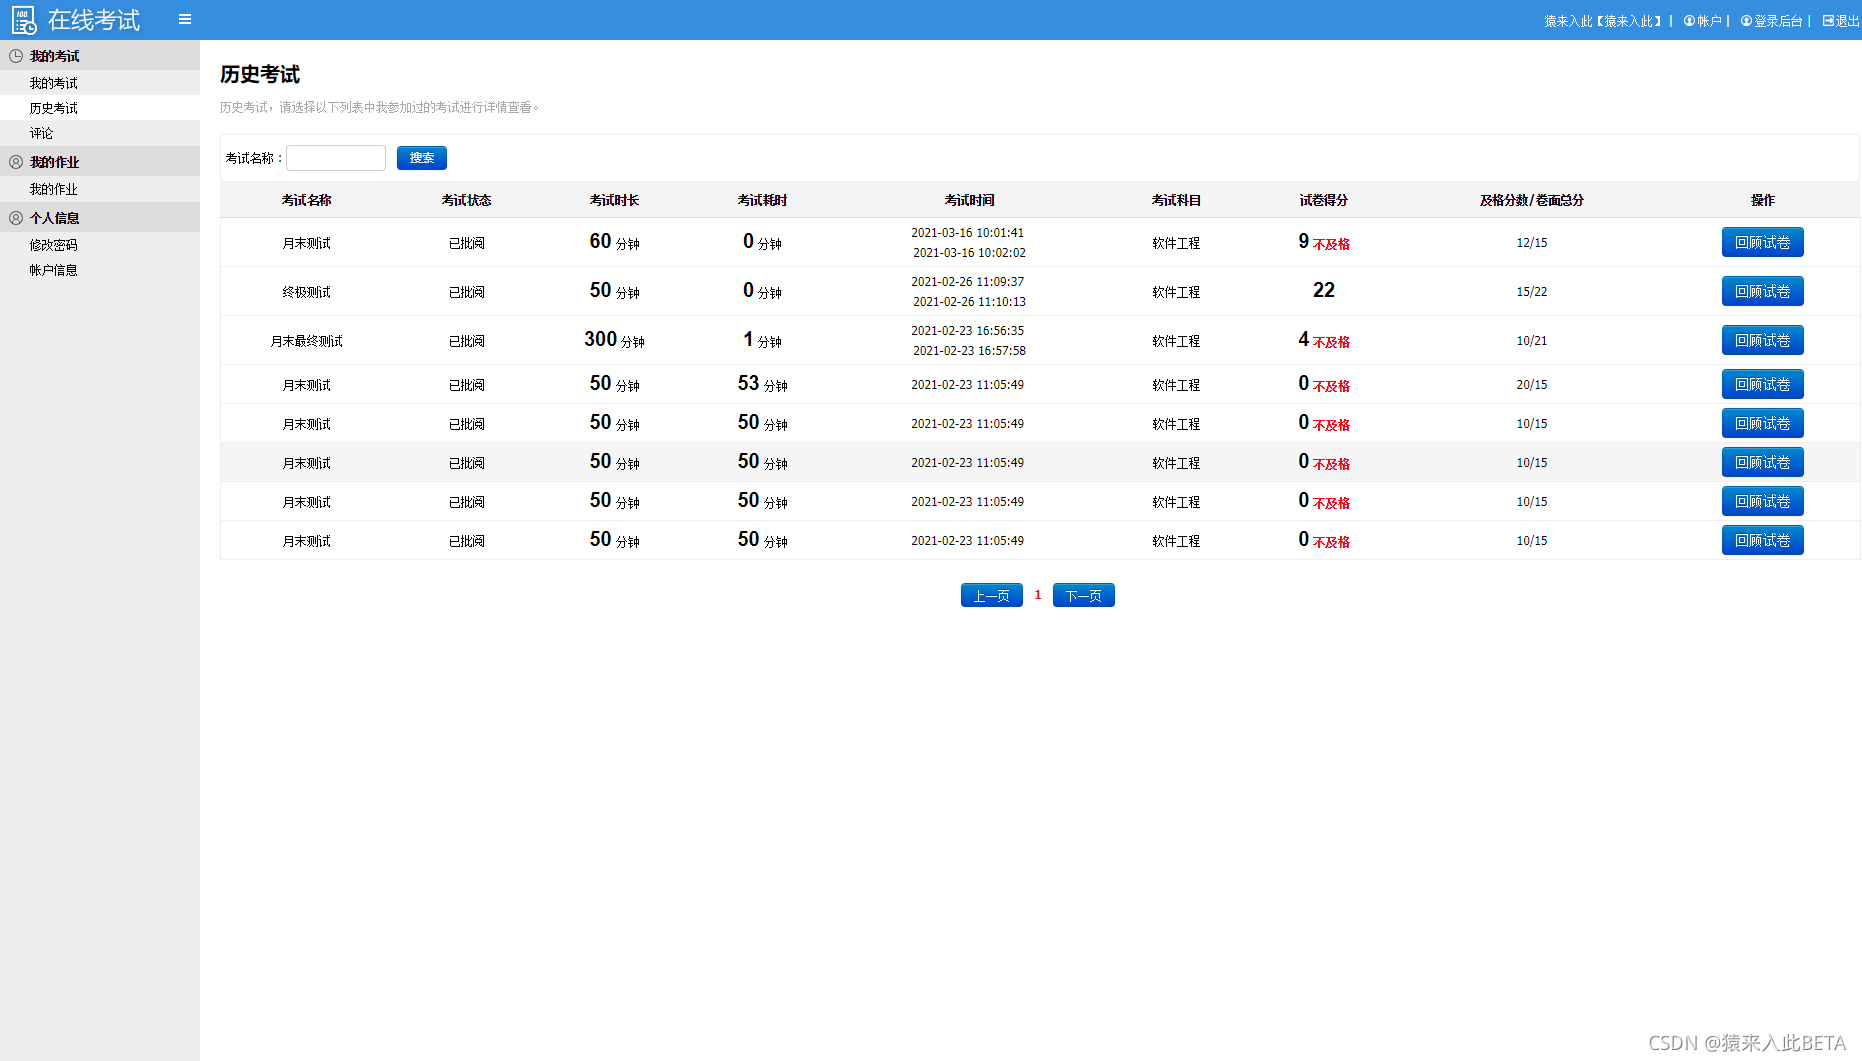Viewport: 1862px width, 1061px height.
Task: Review paper for 2021-03-16 月末测试 exam
Action: 1763,242
